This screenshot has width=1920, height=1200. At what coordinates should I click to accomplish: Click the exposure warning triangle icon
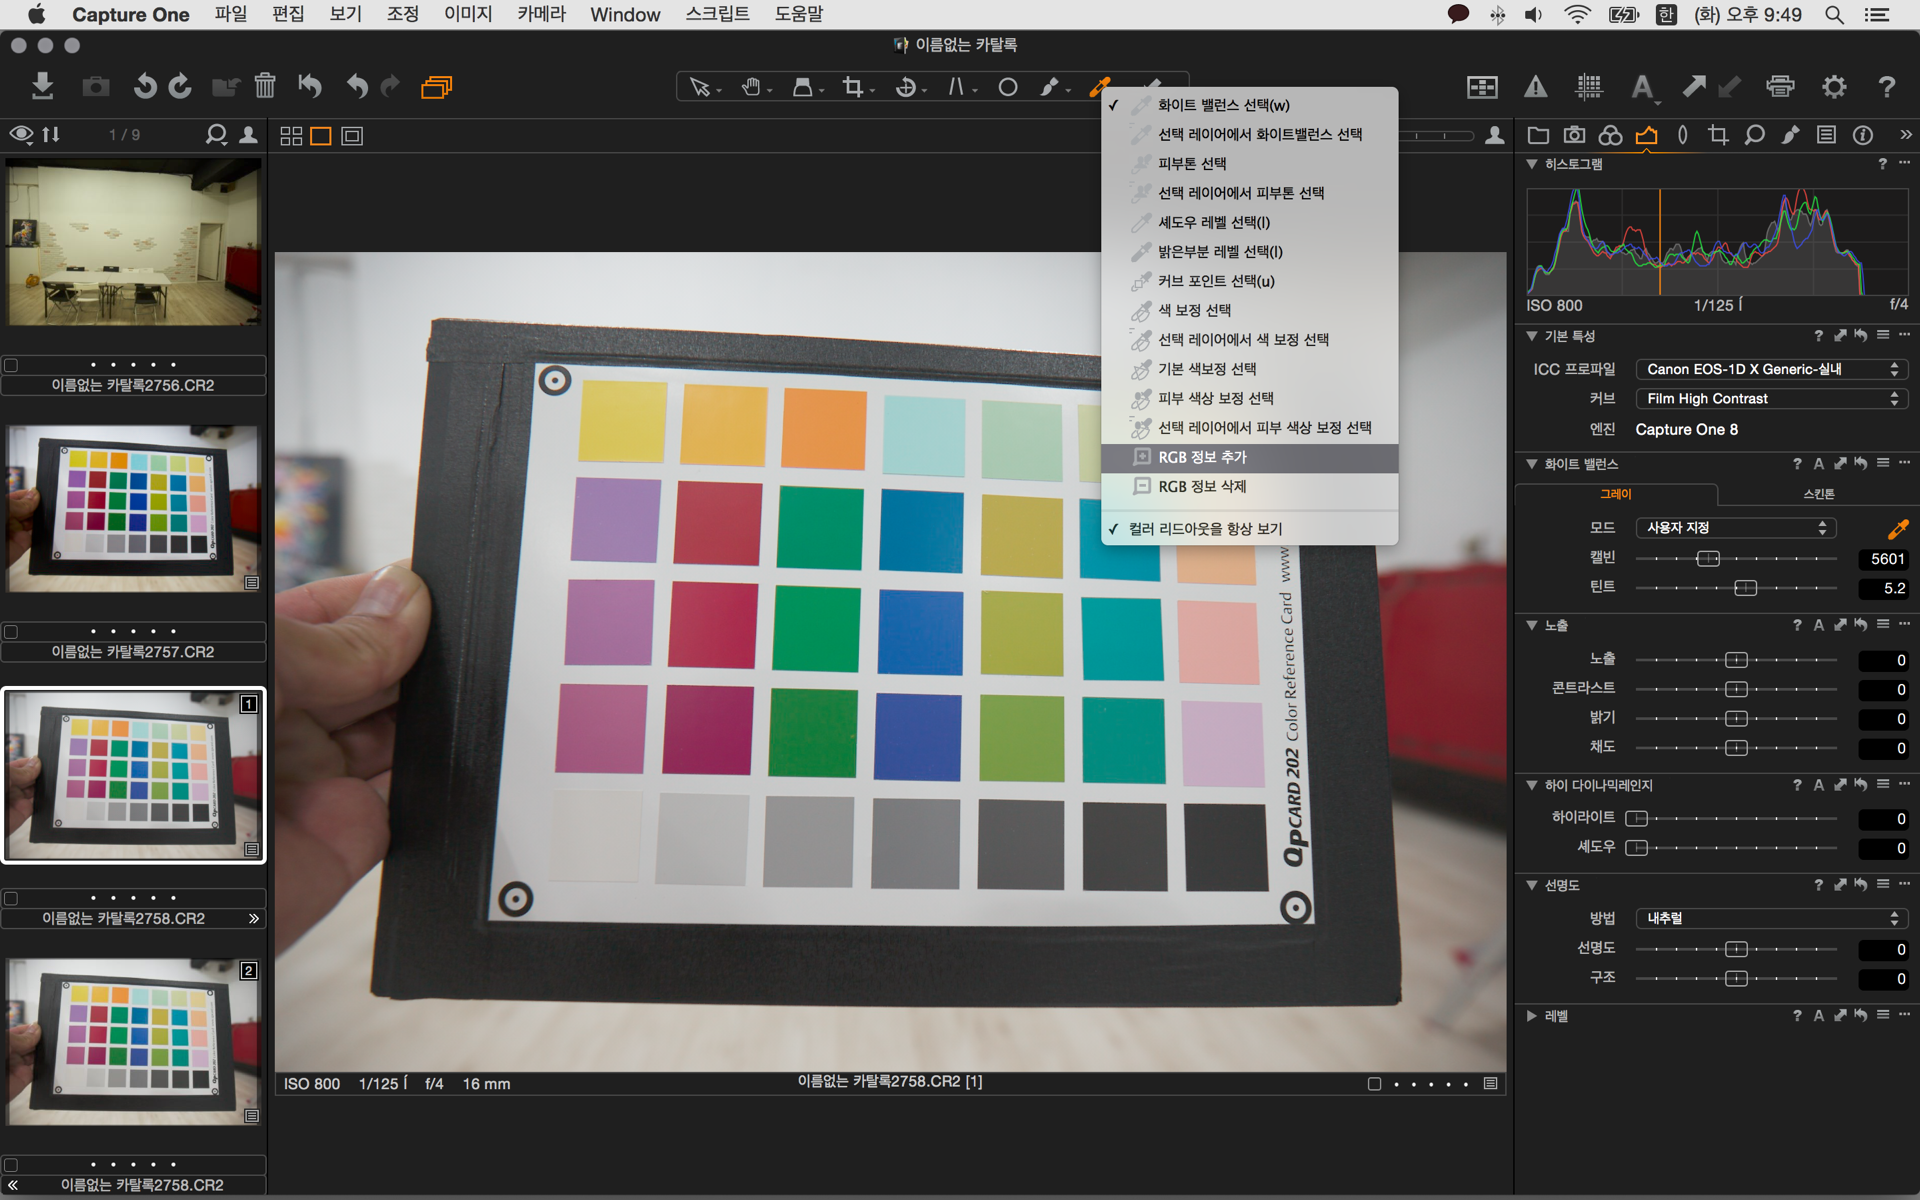(1535, 87)
